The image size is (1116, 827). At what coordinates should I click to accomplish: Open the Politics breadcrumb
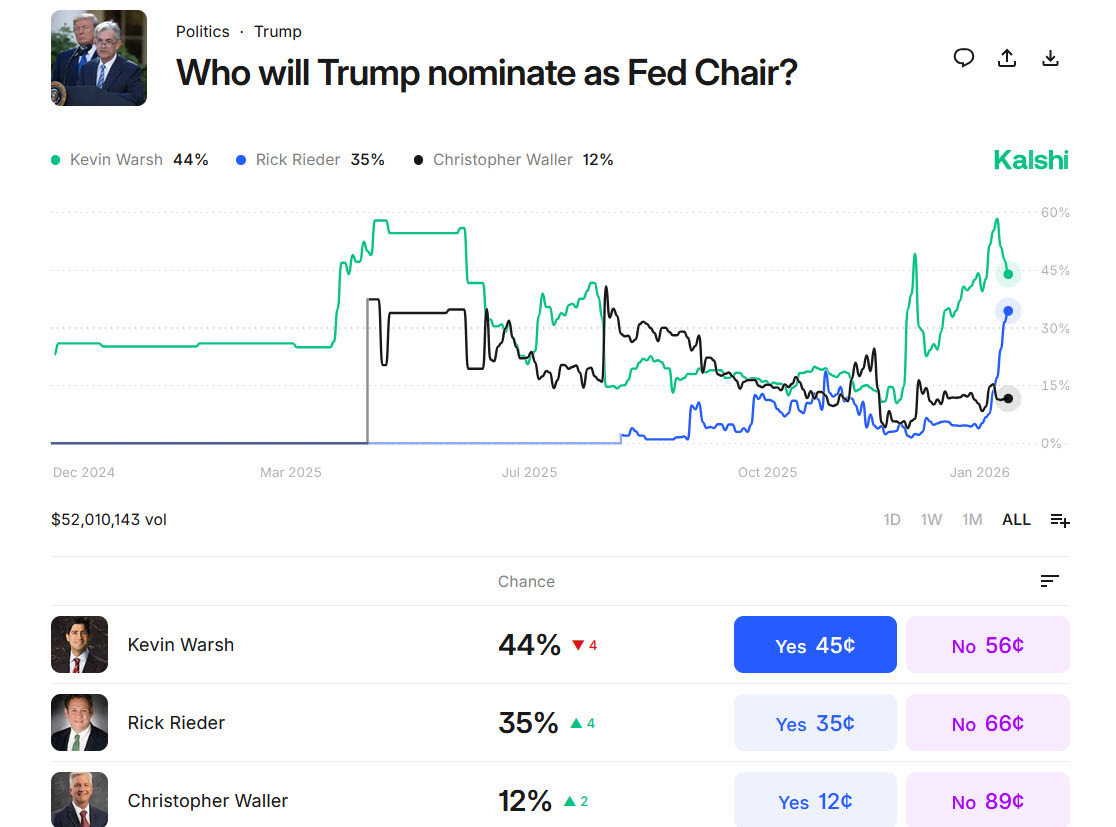(x=203, y=31)
